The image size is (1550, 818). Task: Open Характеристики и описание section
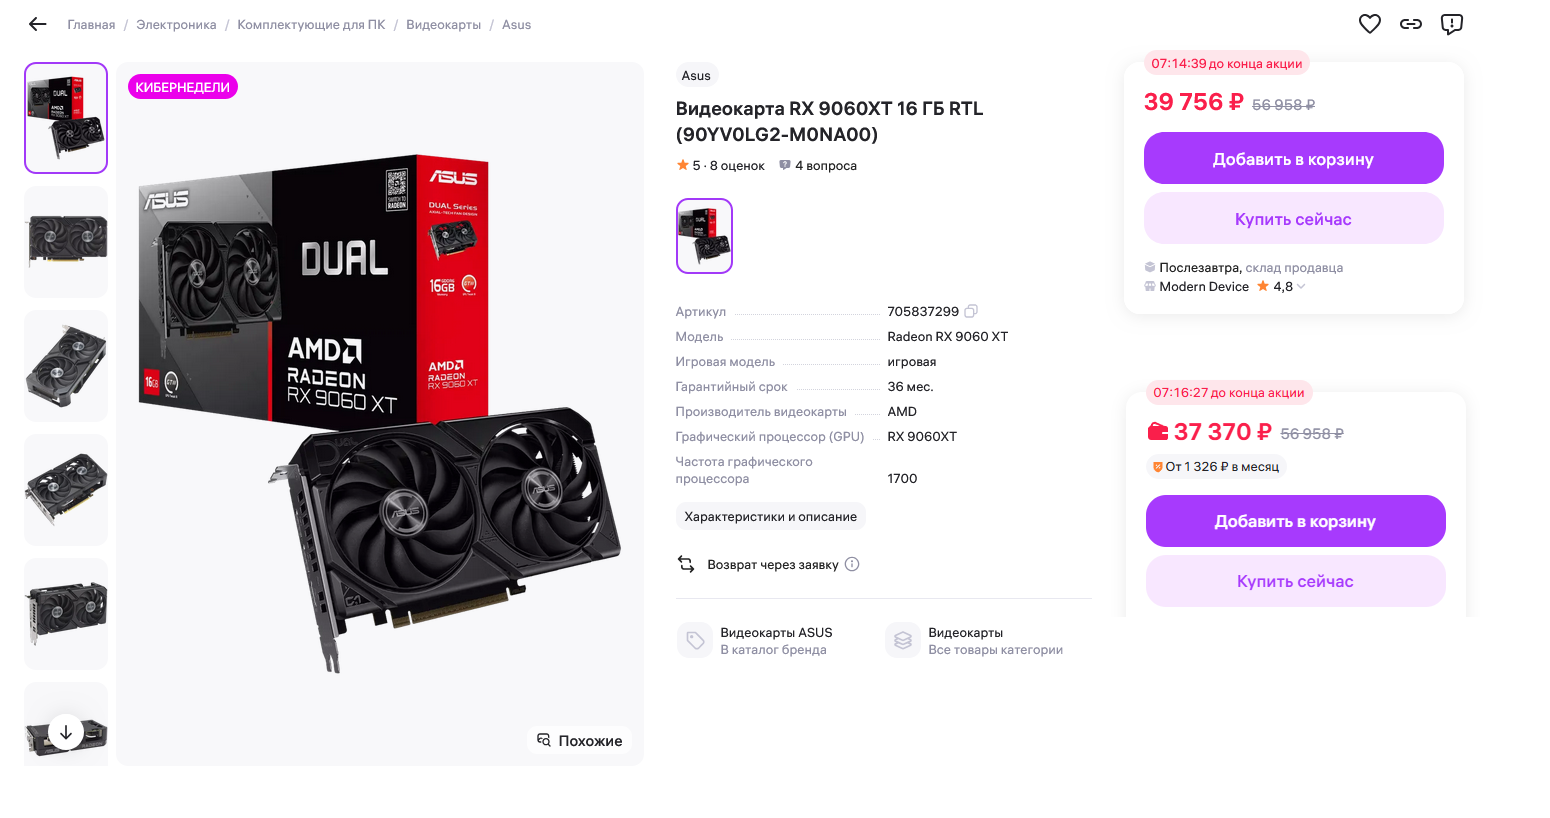point(771,516)
